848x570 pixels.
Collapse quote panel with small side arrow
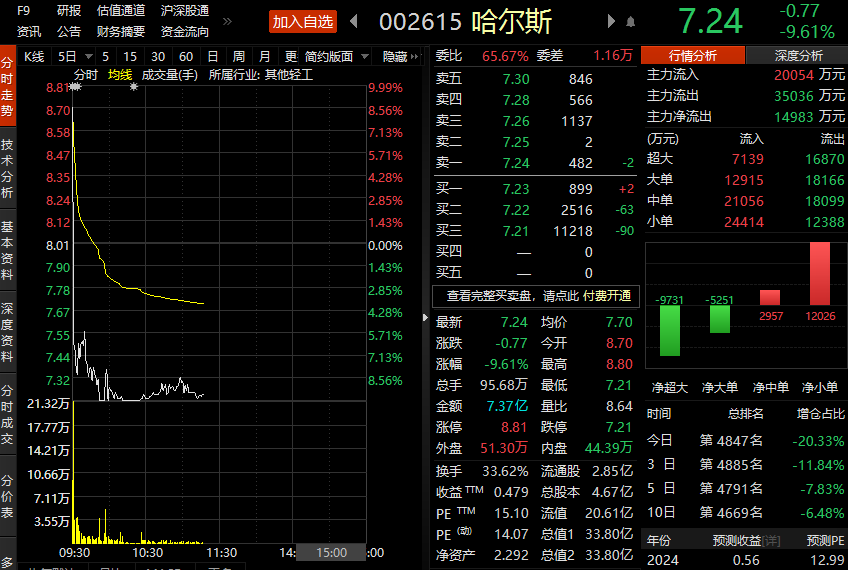(x=425, y=318)
